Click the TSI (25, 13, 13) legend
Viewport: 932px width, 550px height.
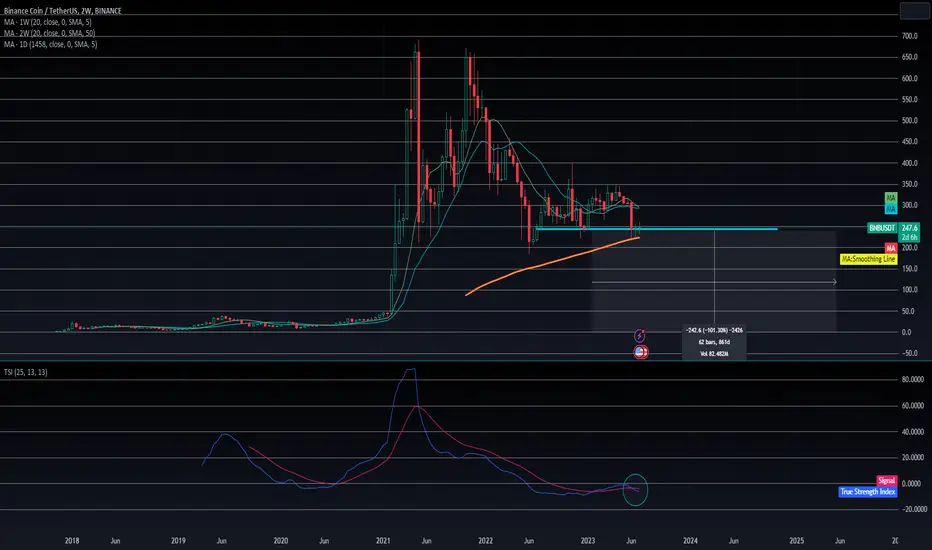coord(26,372)
